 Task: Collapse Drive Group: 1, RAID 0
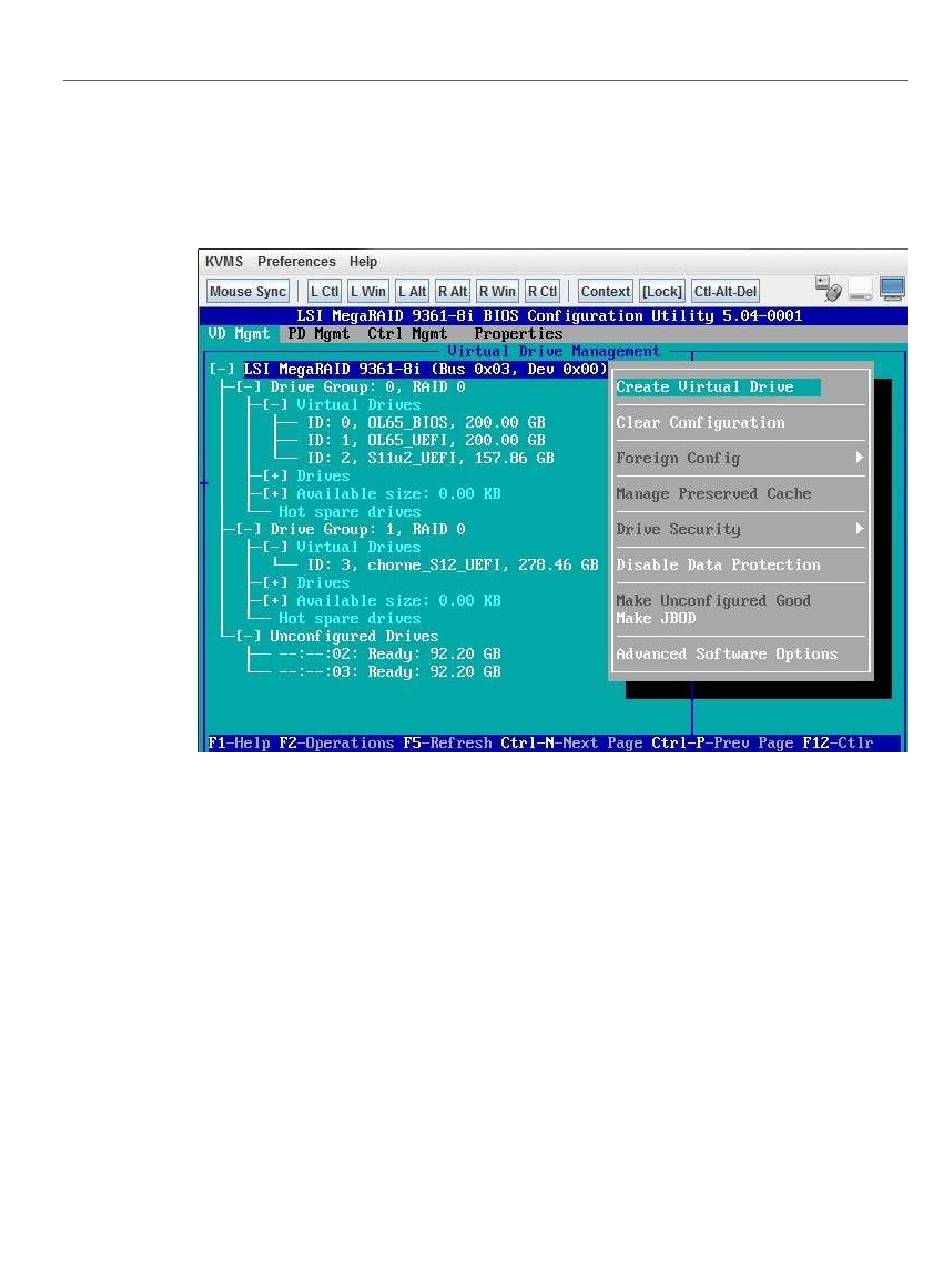[250, 529]
